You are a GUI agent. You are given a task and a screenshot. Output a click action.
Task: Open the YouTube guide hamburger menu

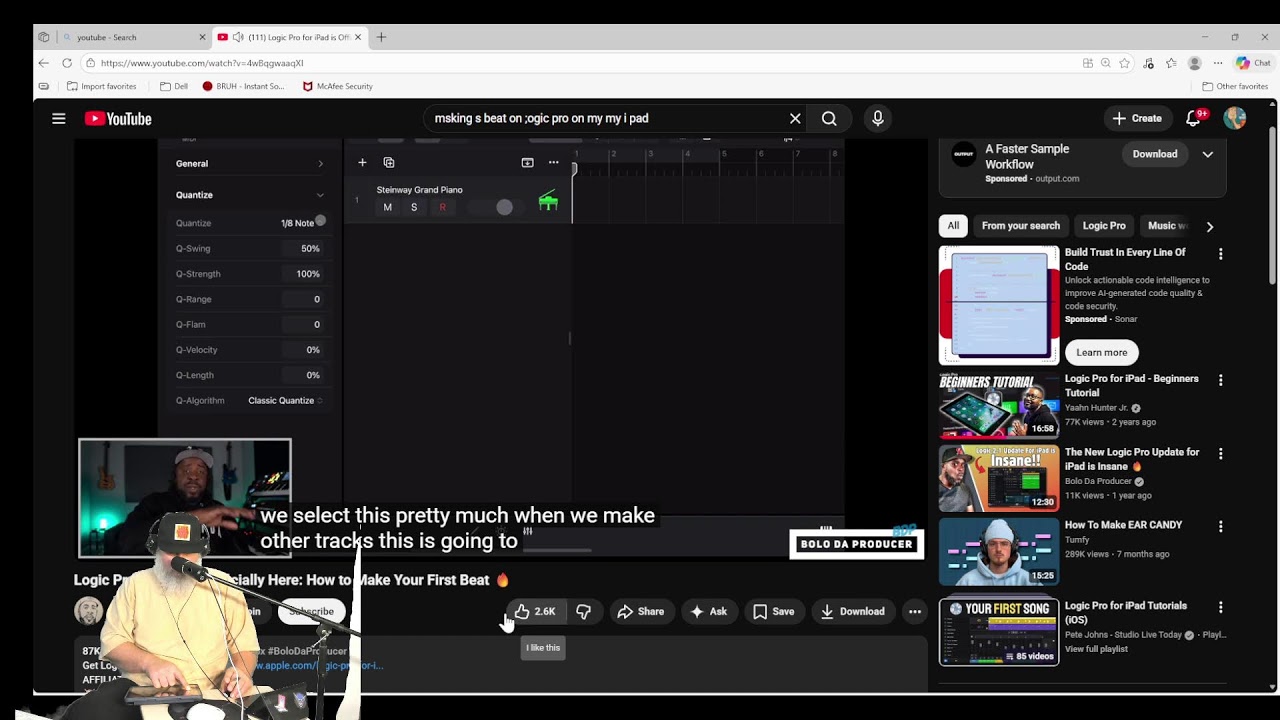click(x=59, y=118)
